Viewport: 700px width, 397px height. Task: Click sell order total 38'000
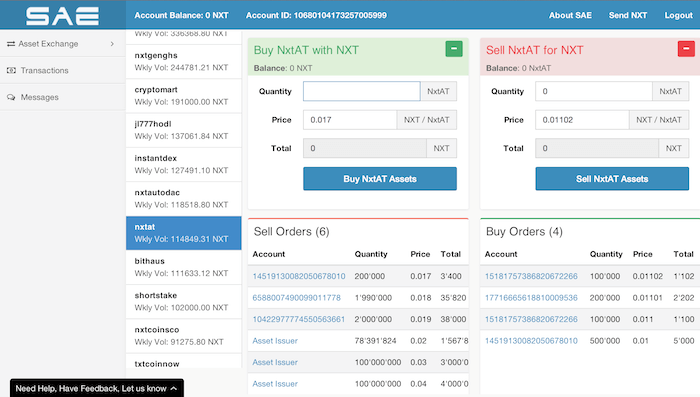tap(453, 319)
